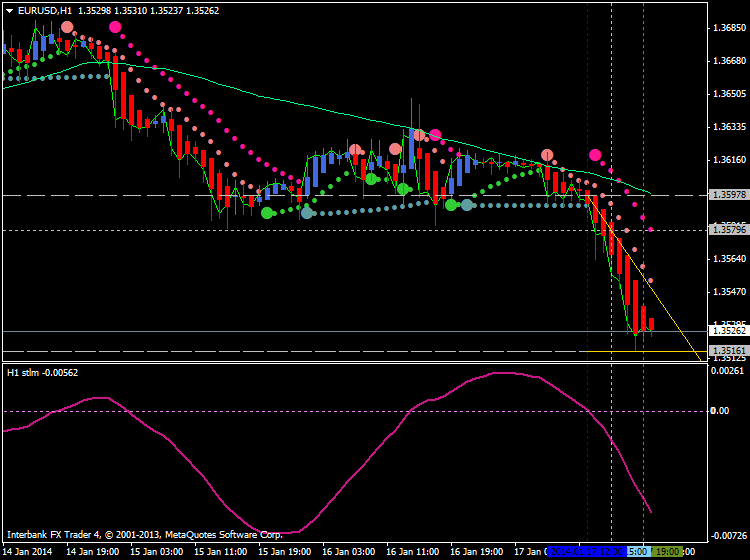750x560 pixels.
Task: Click the triangle arrow beside EURUSD,H1 title
Action: point(9,10)
